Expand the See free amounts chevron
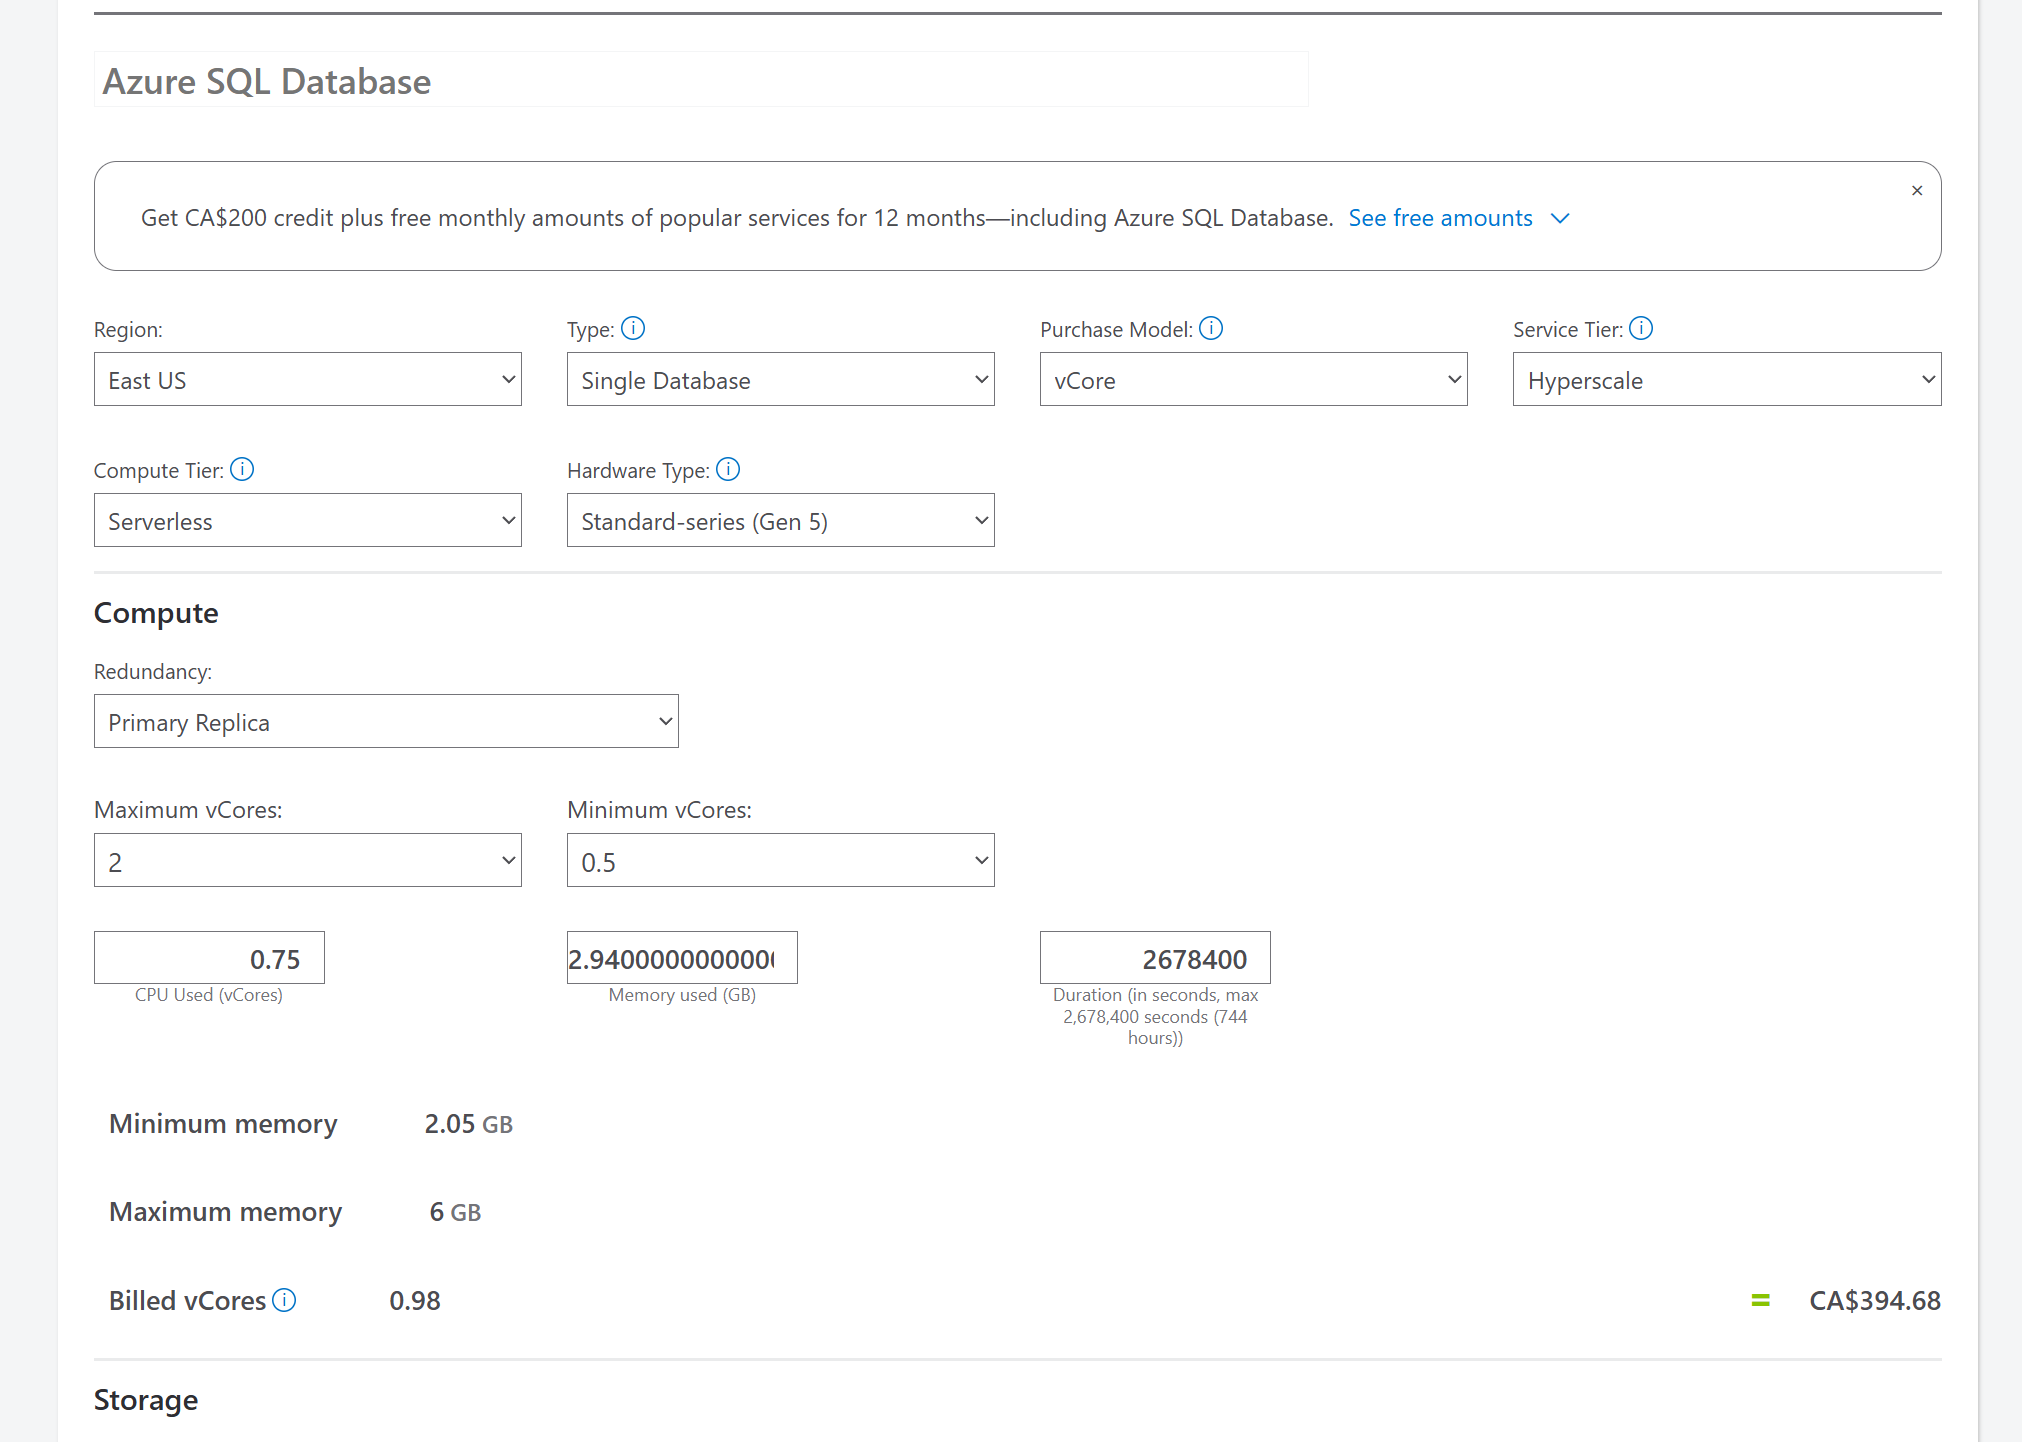This screenshot has width=2022, height=1442. pyautogui.click(x=1560, y=218)
